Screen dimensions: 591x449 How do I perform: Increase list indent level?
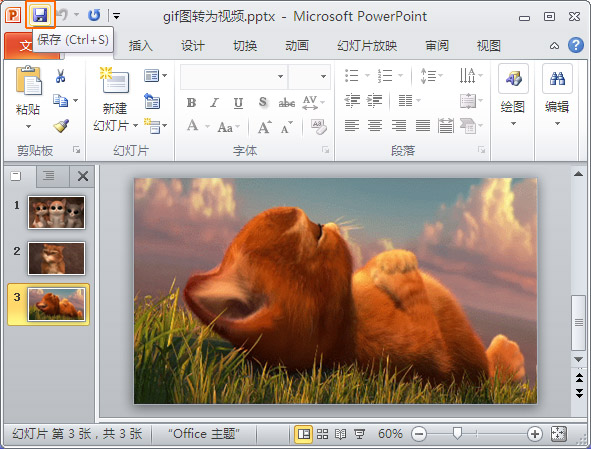[374, 101]
